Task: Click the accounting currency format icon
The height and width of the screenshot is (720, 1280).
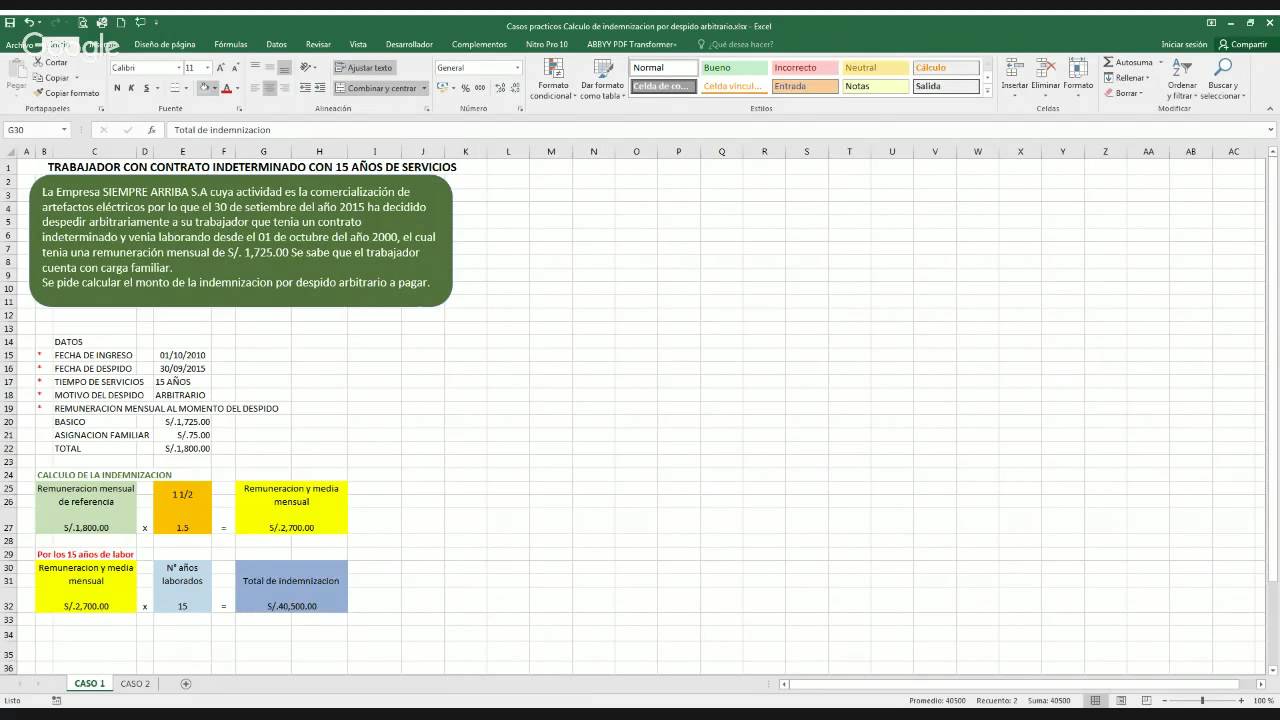Action: click(x=441, y=88)
